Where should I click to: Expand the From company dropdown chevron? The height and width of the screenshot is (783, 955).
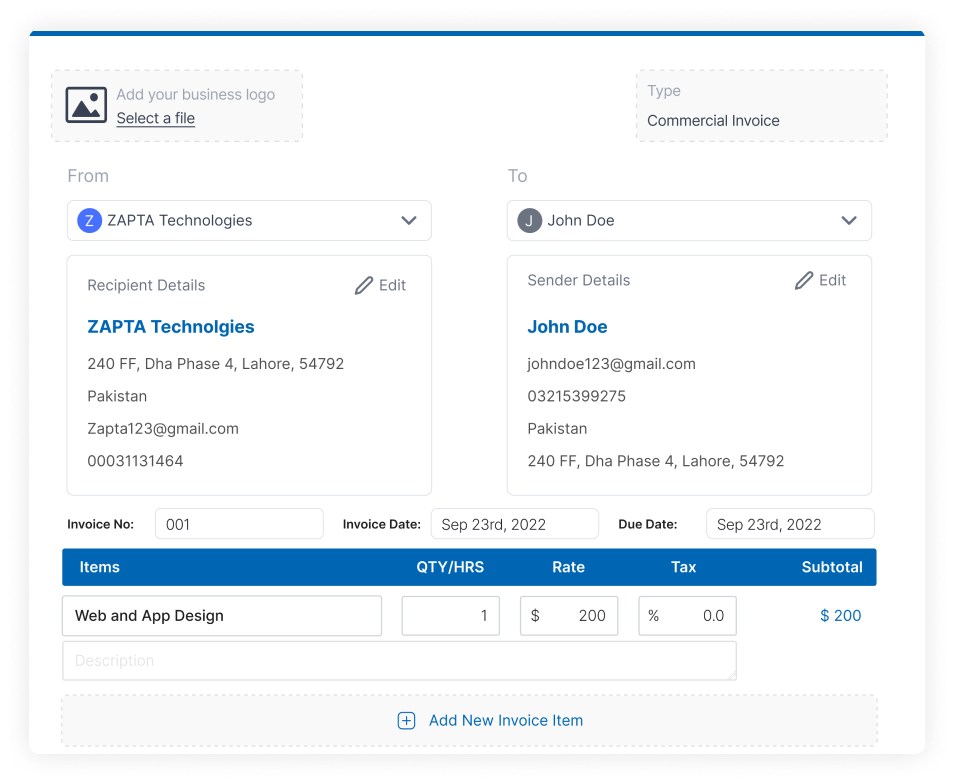tap(408, 221)
